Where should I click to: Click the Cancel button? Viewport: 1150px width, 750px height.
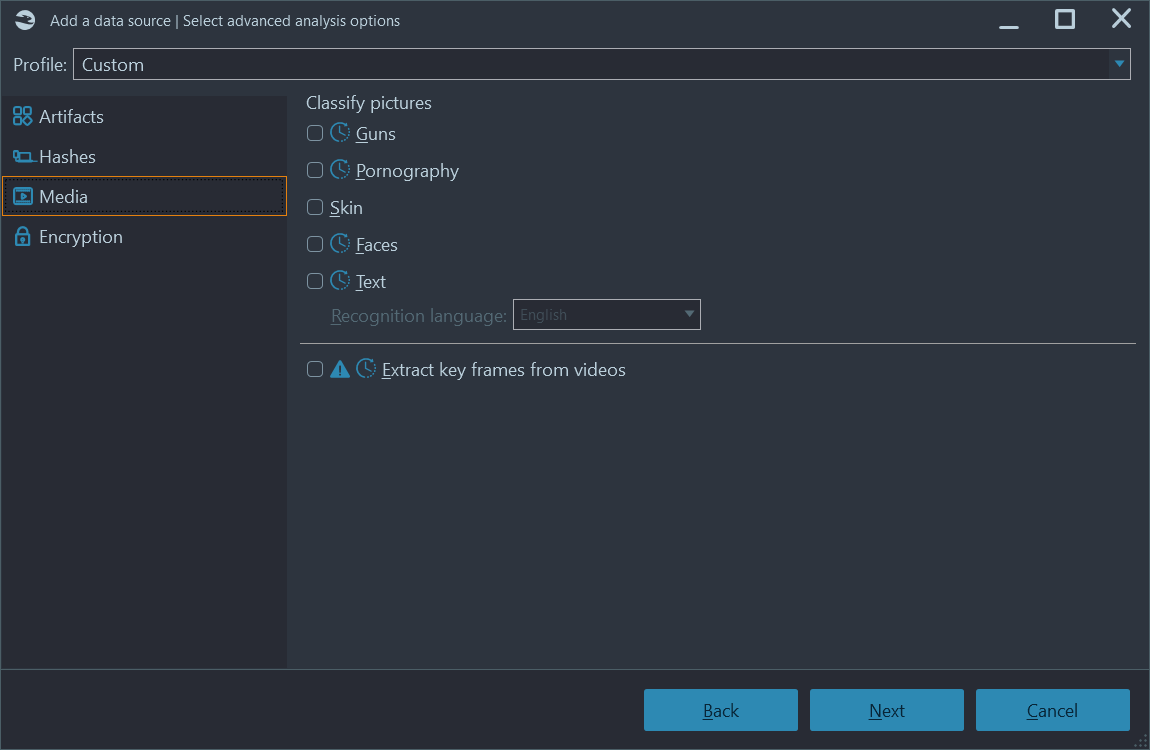click(1052, 710)
